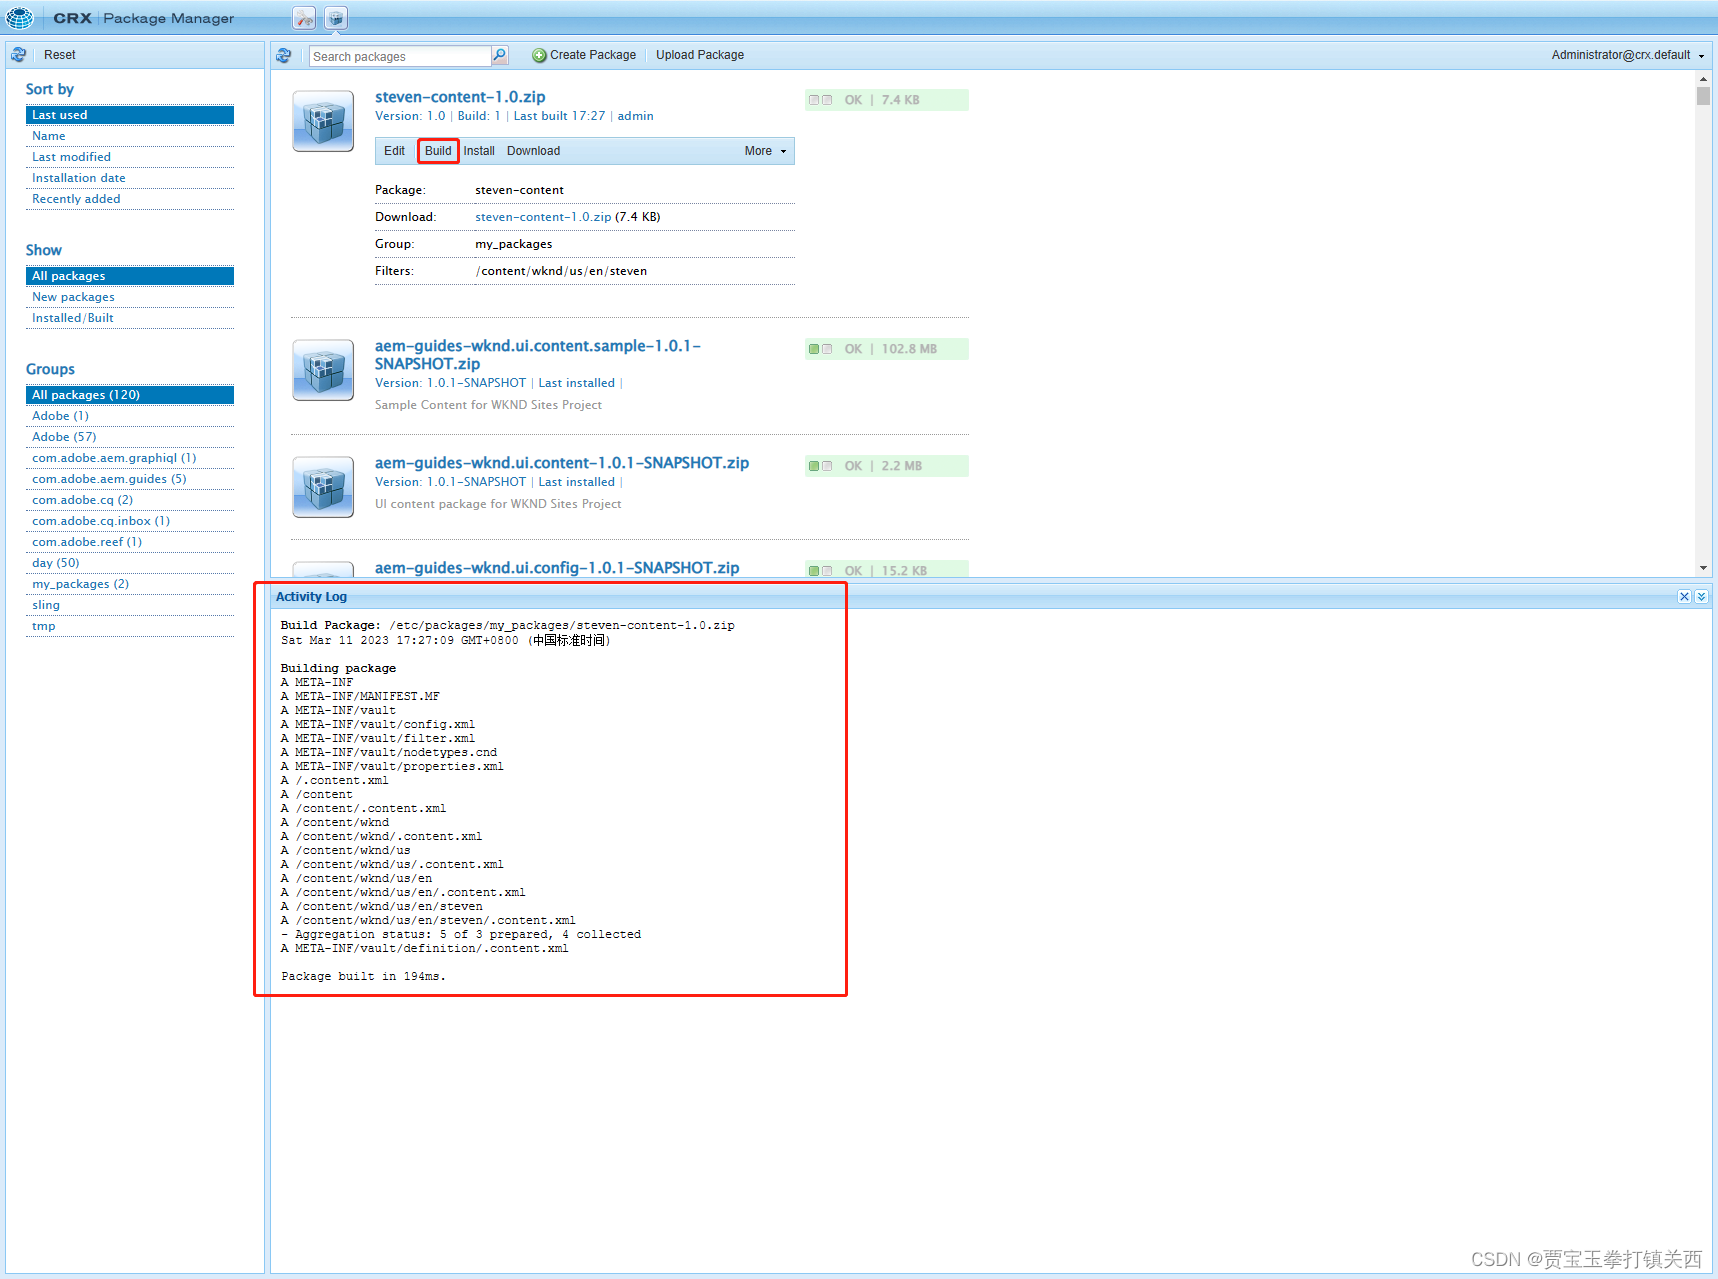Download steven-content-1.0.zip via its link
The height and width of the screenshot is (1279, 1718).
click(542, 216)
